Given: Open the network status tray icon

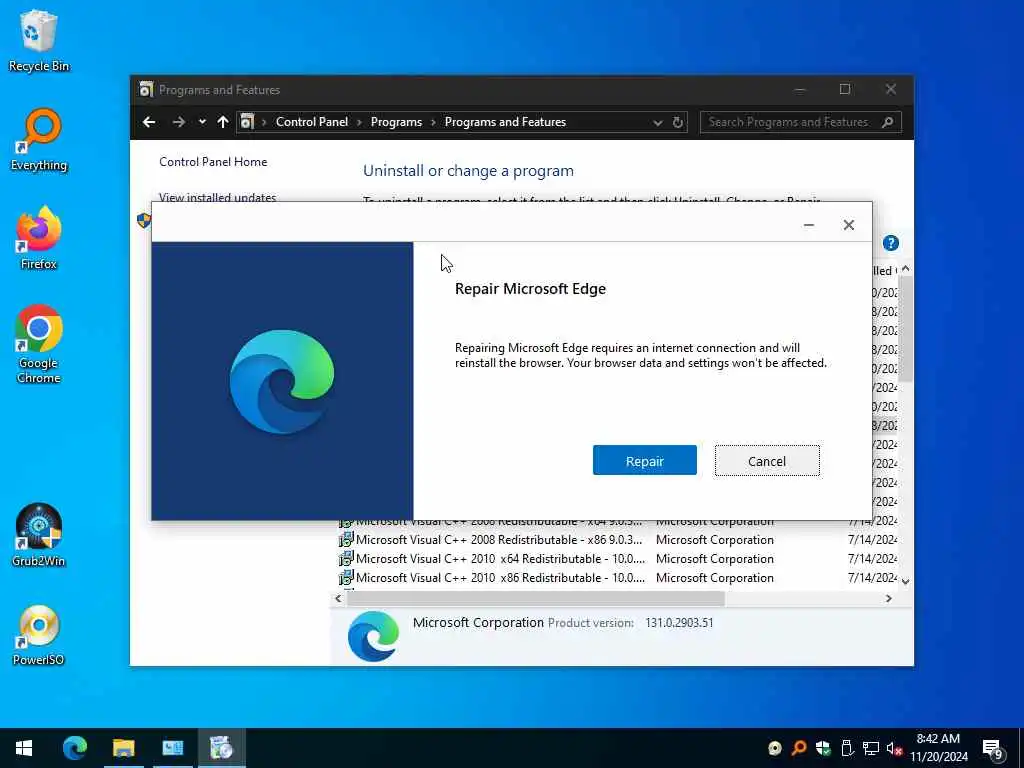Looking at the screenshot, I should [871, 748].
